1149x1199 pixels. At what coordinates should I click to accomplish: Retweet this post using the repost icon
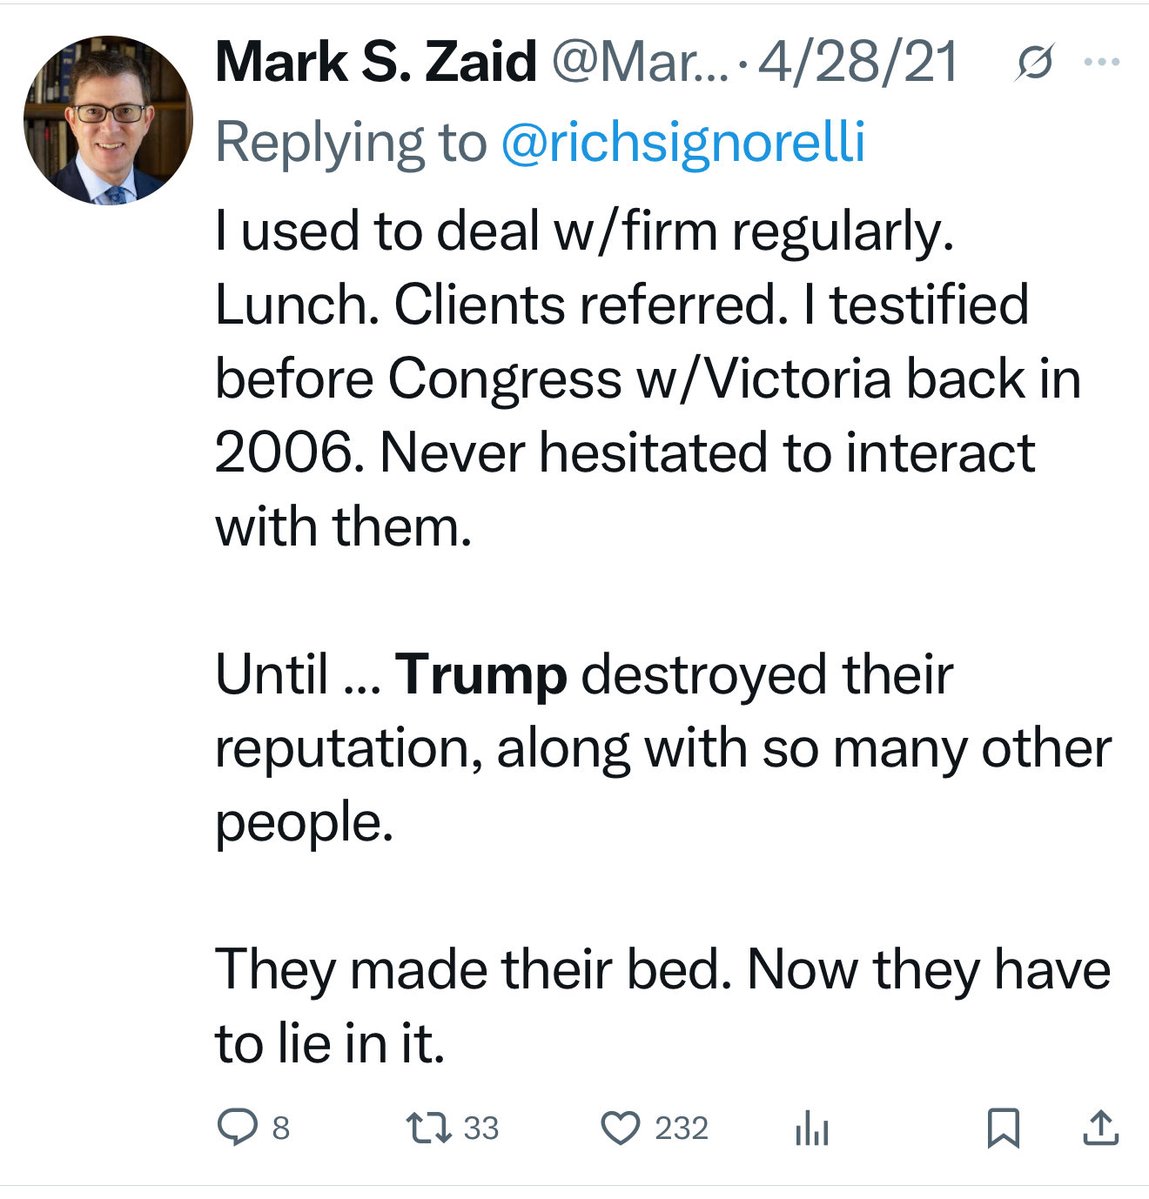[x=430, y=1128]
